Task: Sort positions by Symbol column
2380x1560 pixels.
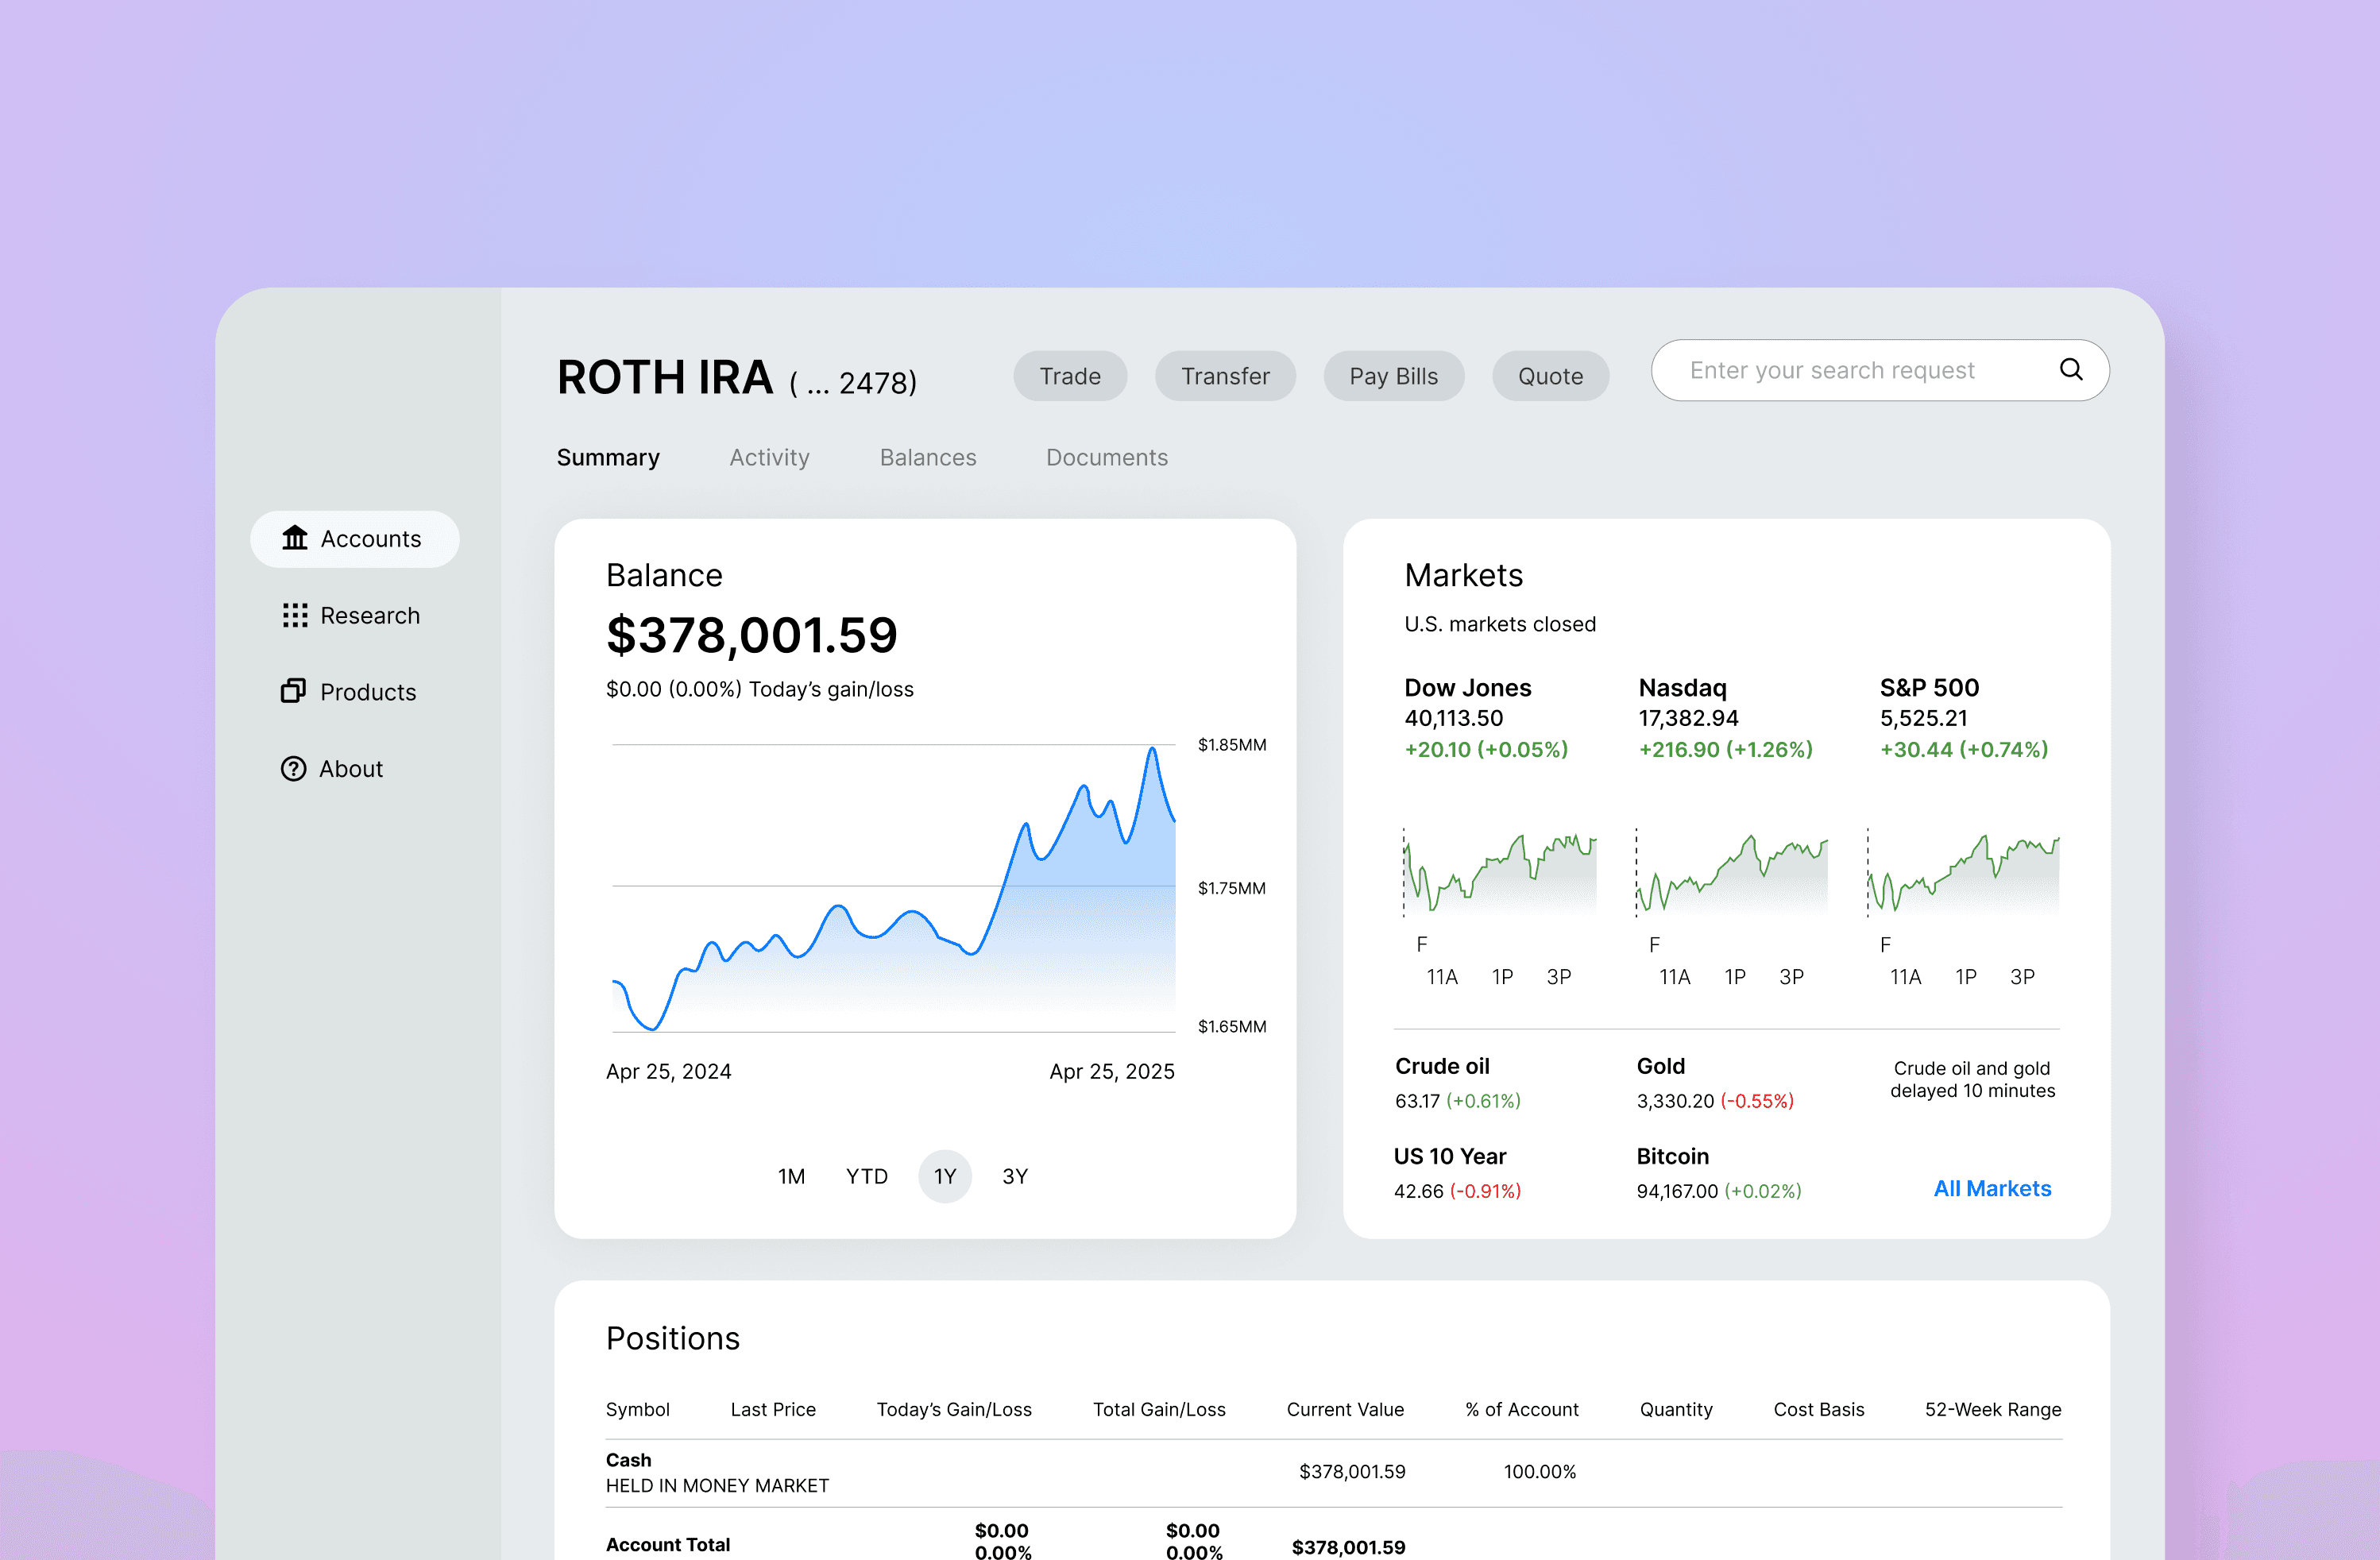Action: pos(637,1409)
